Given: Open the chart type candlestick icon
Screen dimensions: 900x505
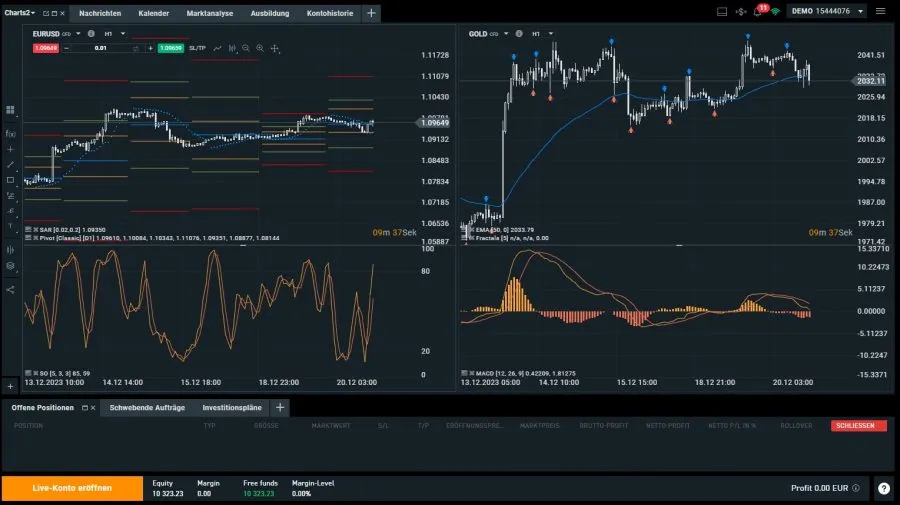Looking at the screenshot, I should coord(232,48).
